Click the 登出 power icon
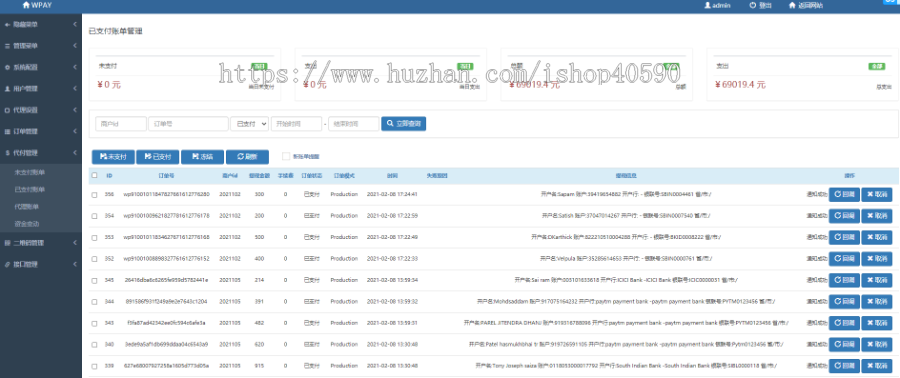The height and width of the screenshot is (378, 900). click(x=752, y=5)
